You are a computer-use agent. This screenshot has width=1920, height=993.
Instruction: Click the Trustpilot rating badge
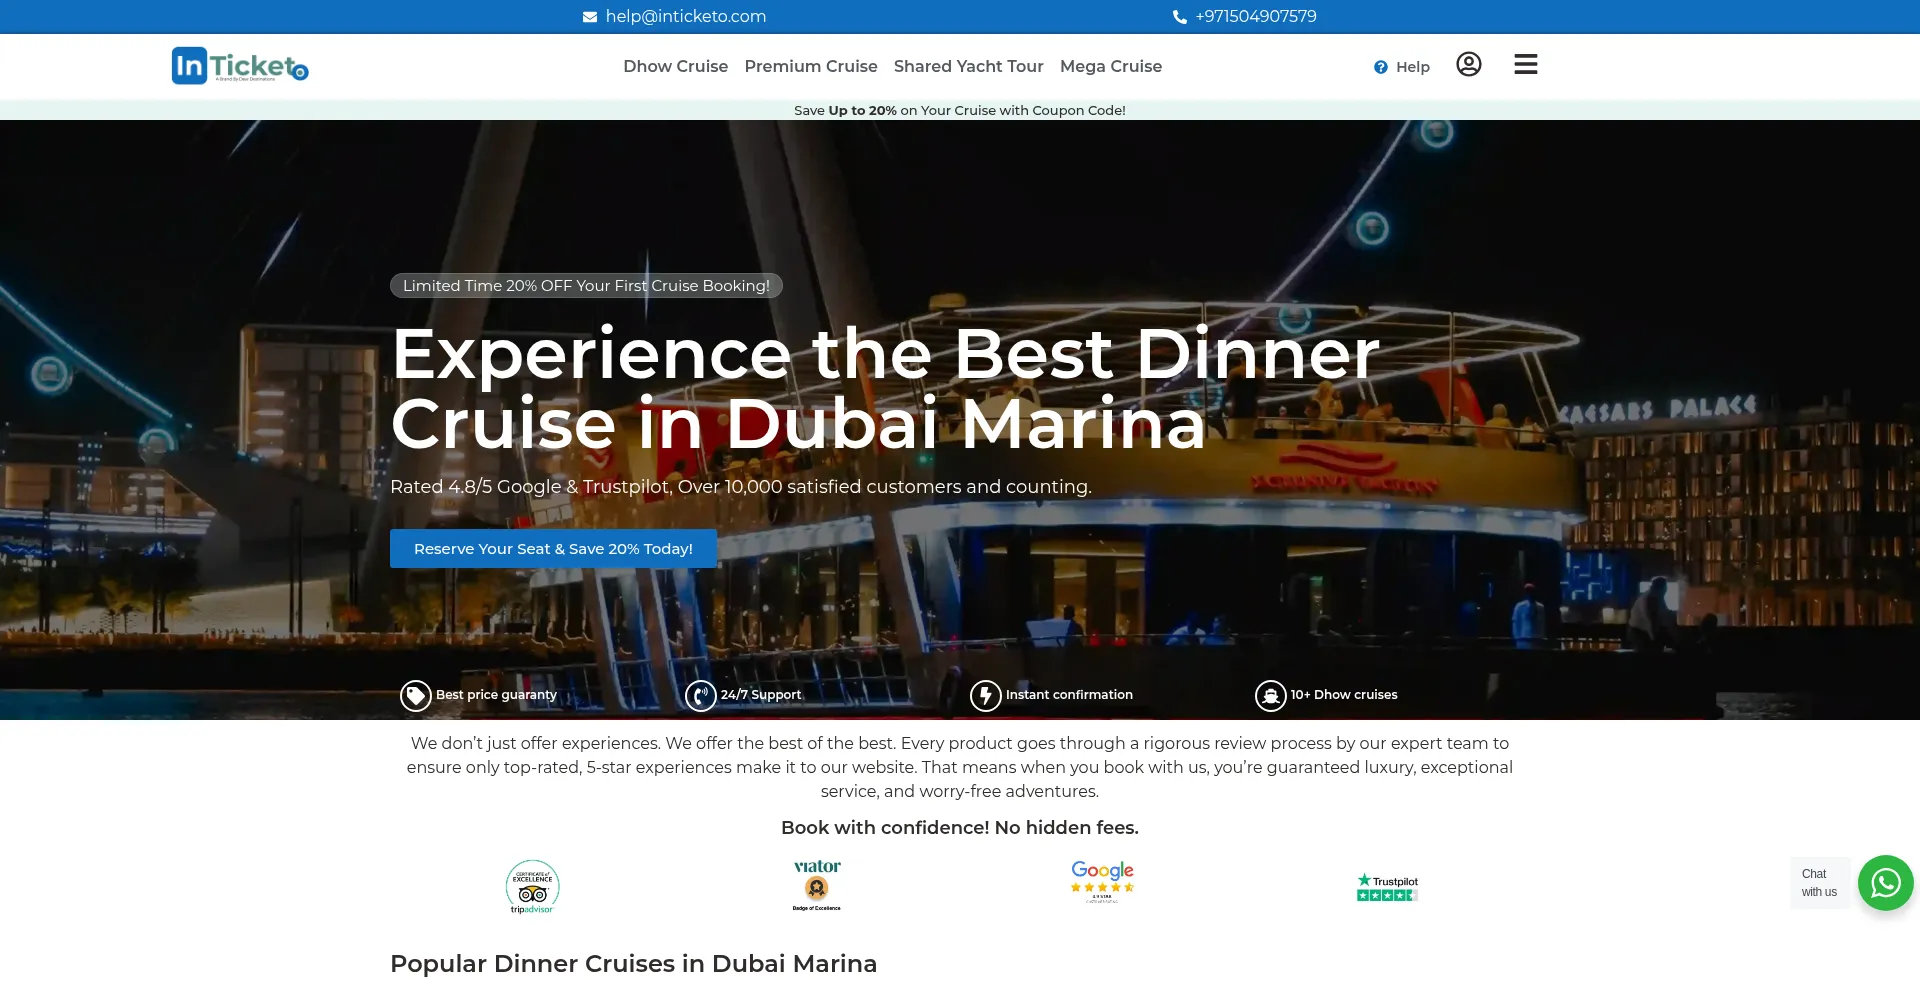[x=1387, y=887]
